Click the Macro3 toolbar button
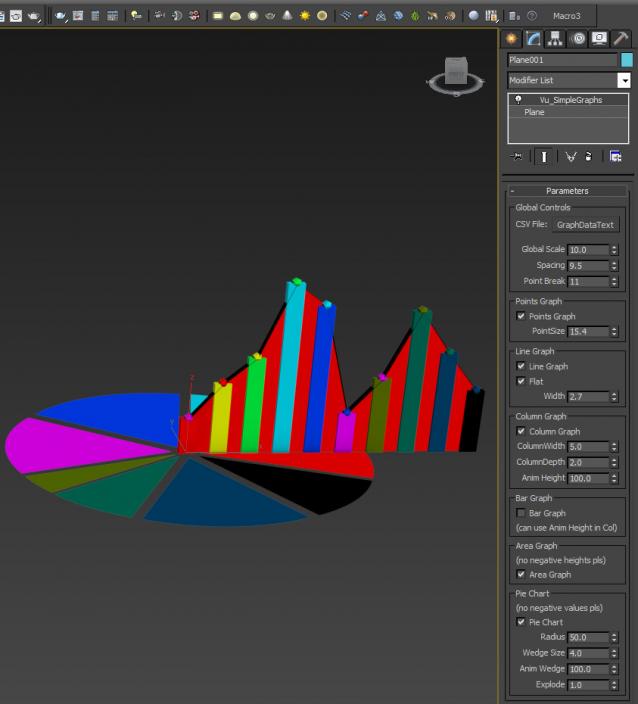Image resolution: width=638 pixels, height=704 pixels. [569, 16]
